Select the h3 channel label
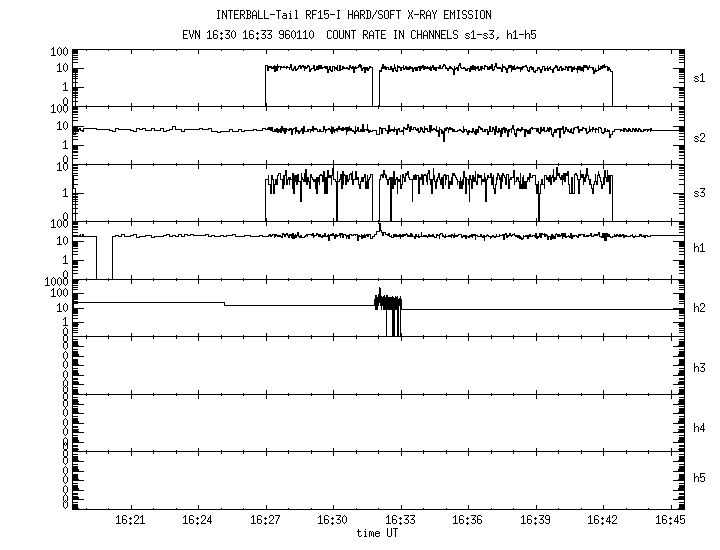This screenshot has width=720, height=550. (x=700, y=367)
